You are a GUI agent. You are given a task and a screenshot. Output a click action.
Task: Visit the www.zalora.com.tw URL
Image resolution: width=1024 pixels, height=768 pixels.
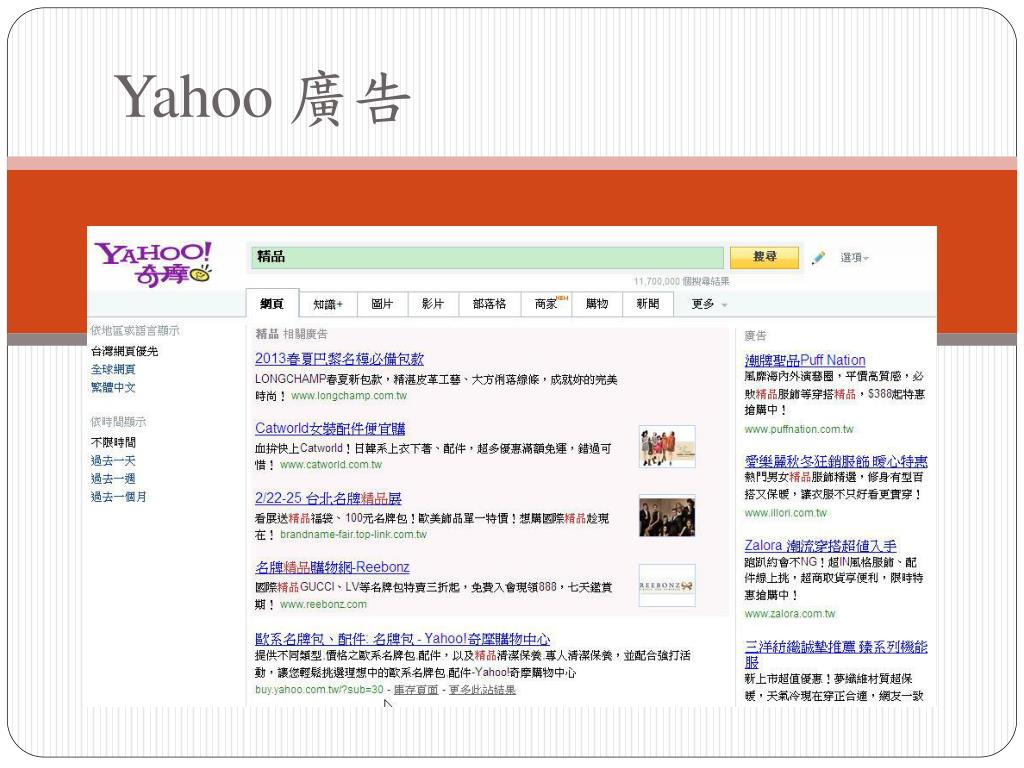[x=790, y=614]
